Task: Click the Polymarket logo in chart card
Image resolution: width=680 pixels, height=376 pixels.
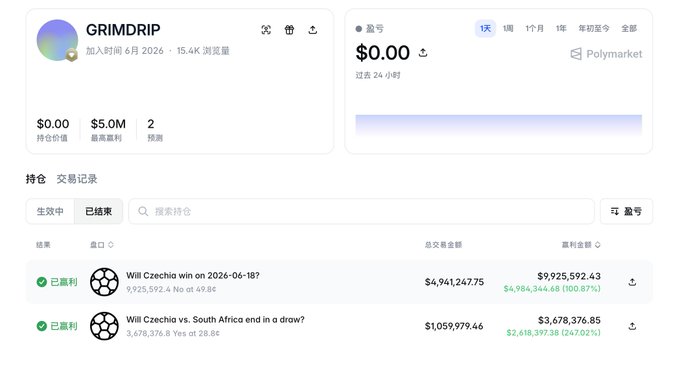Action: (x=606, y=54)
